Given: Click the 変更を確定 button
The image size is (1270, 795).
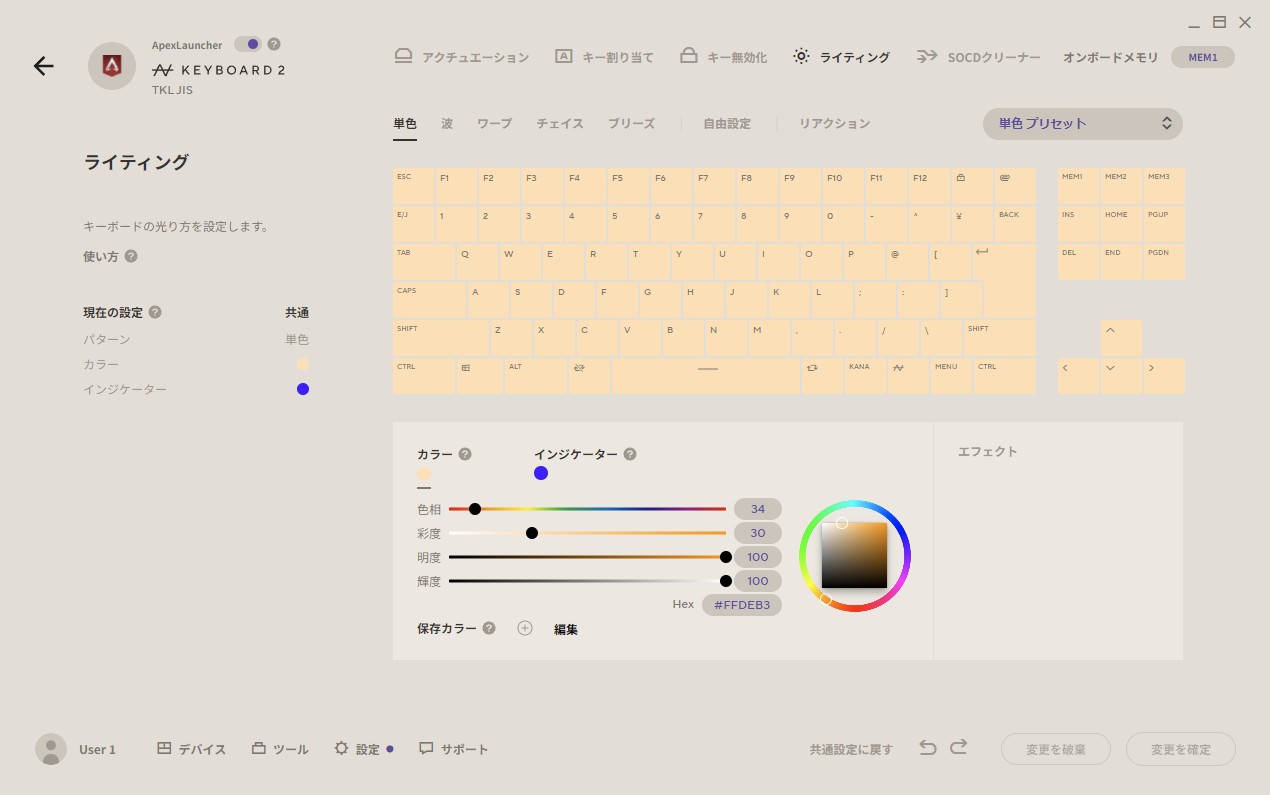Looking at the screenshot, I should point(1180,748).
